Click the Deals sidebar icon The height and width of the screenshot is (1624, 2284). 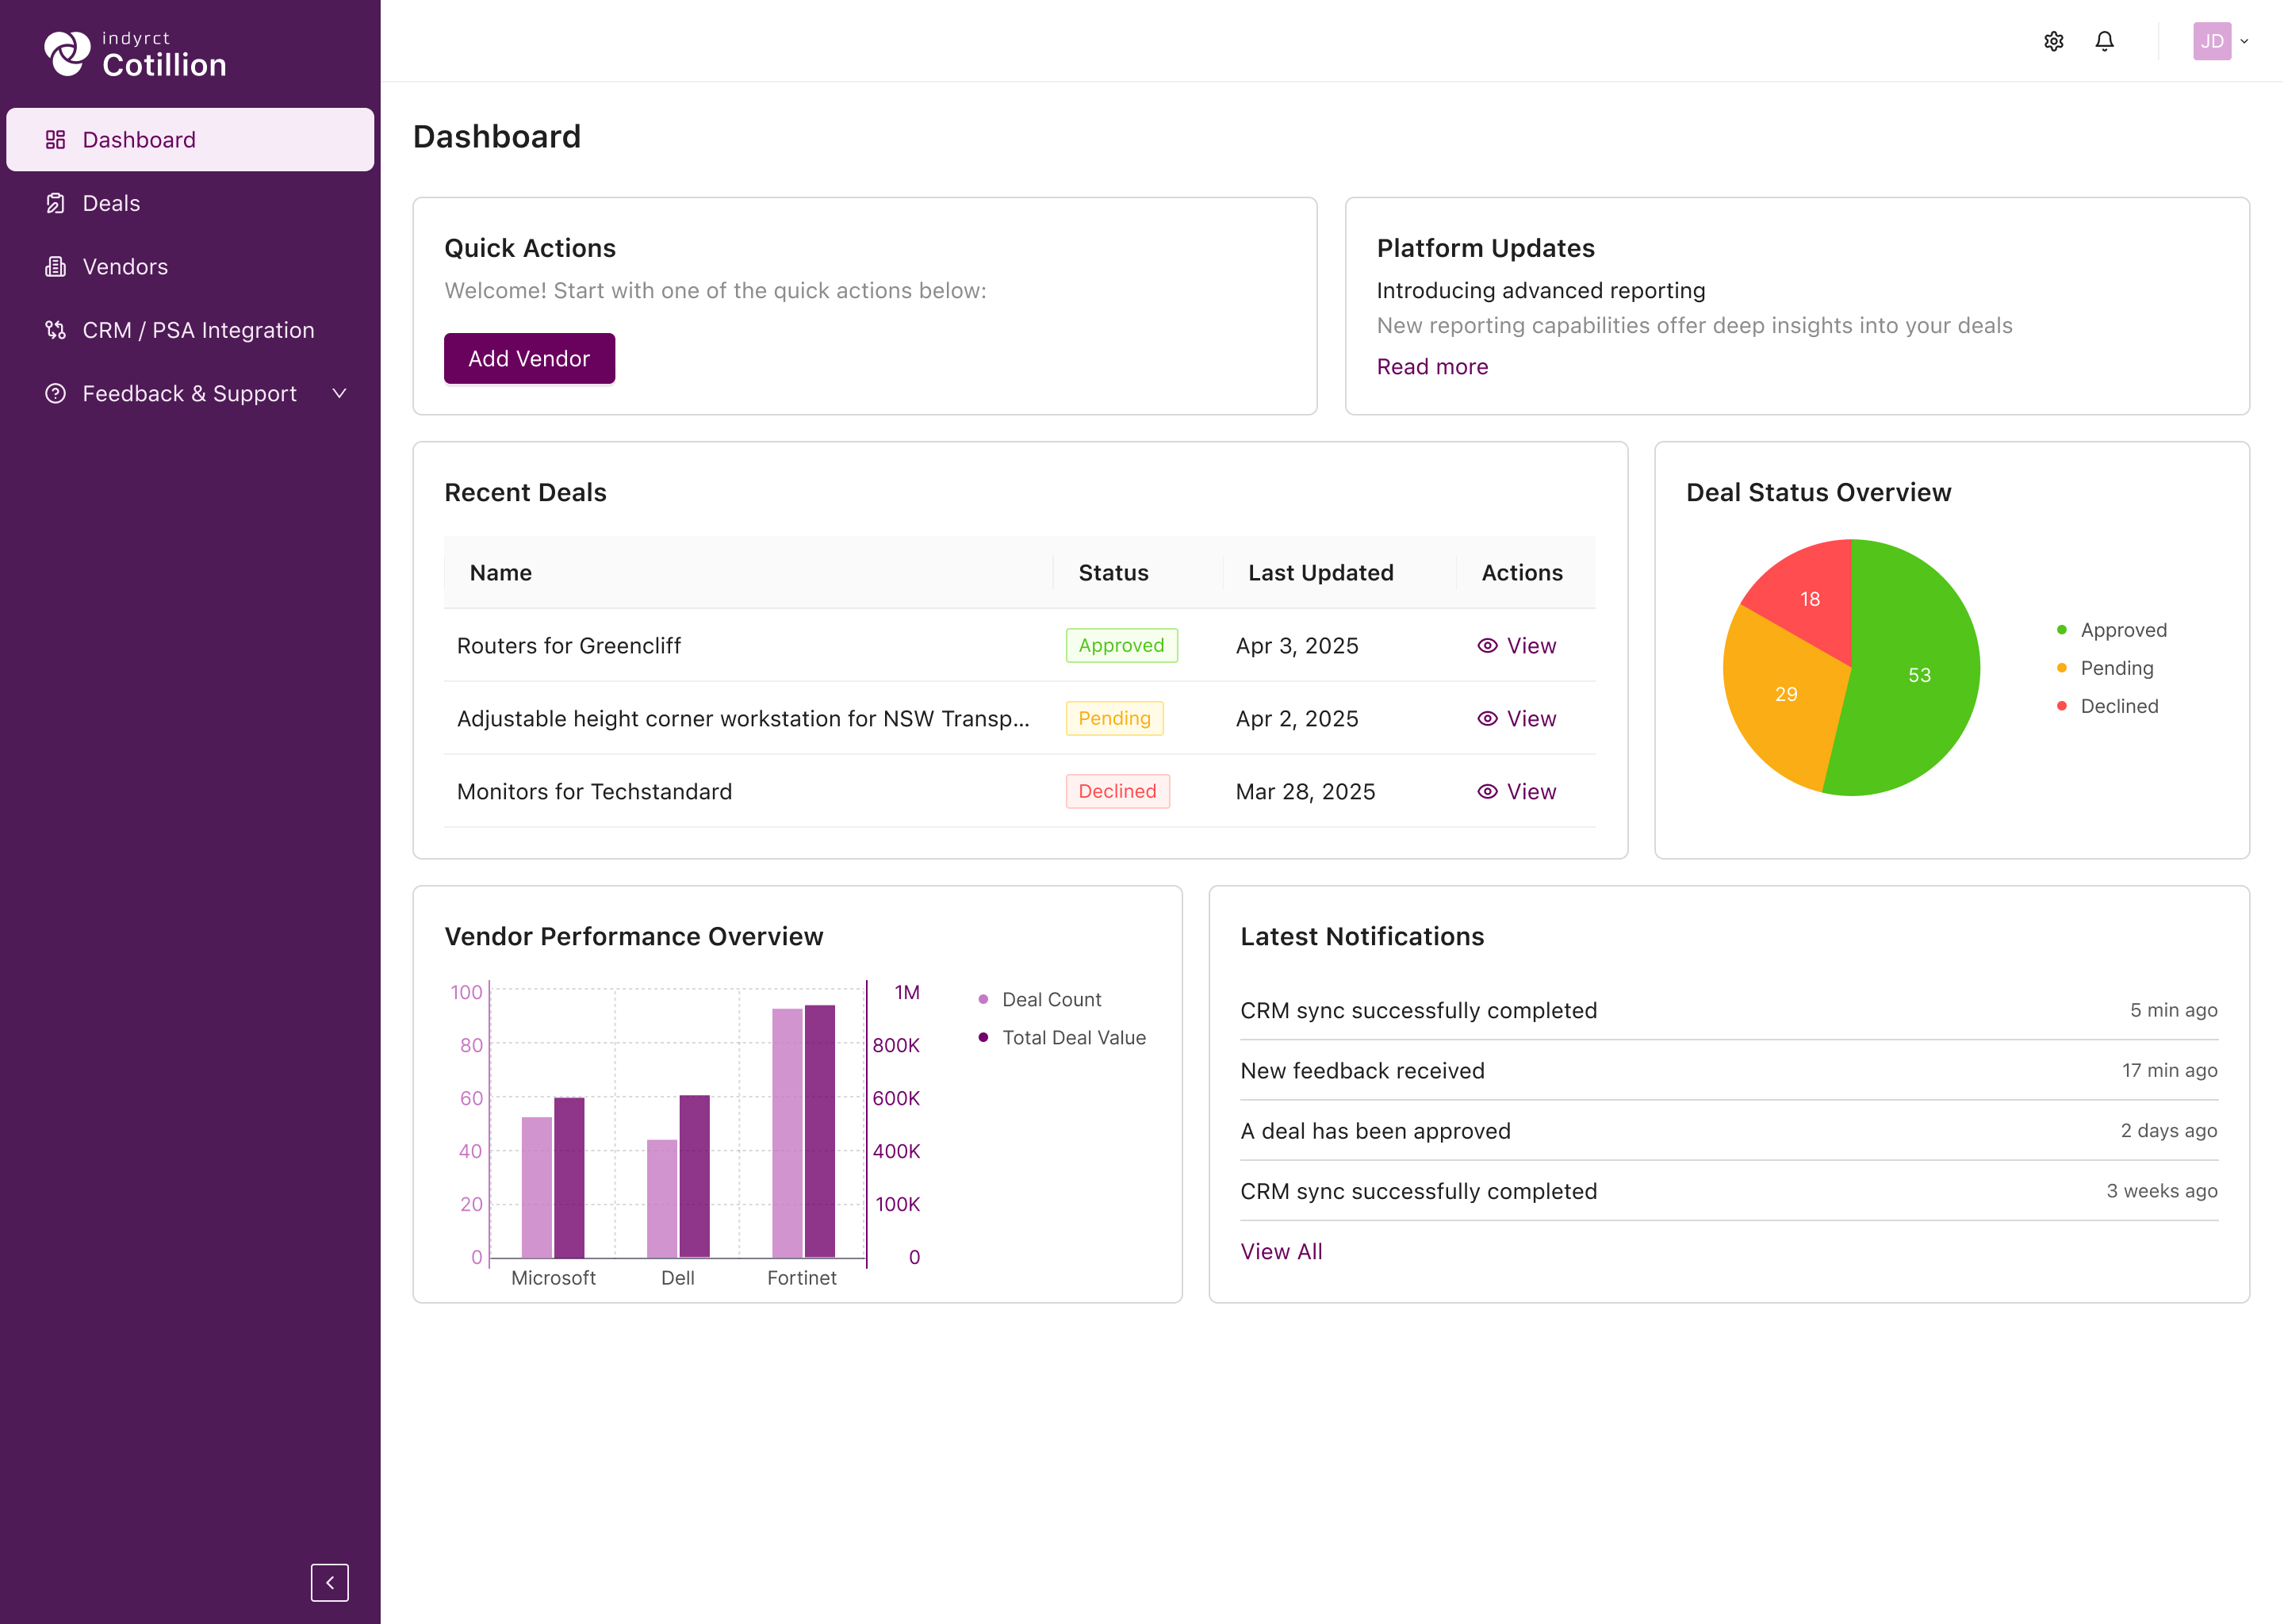(56, 203)
